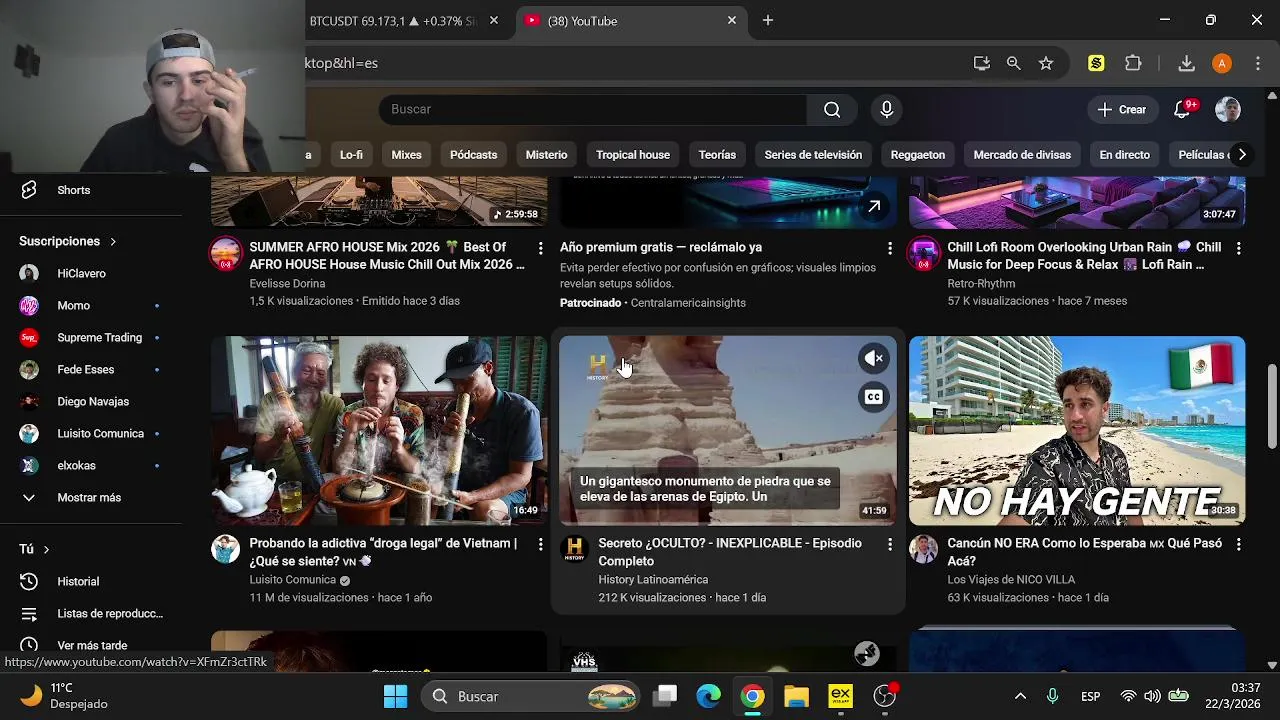Open the ad's external link arrow icon
The image size is (1280, 720).
(874, 206)
